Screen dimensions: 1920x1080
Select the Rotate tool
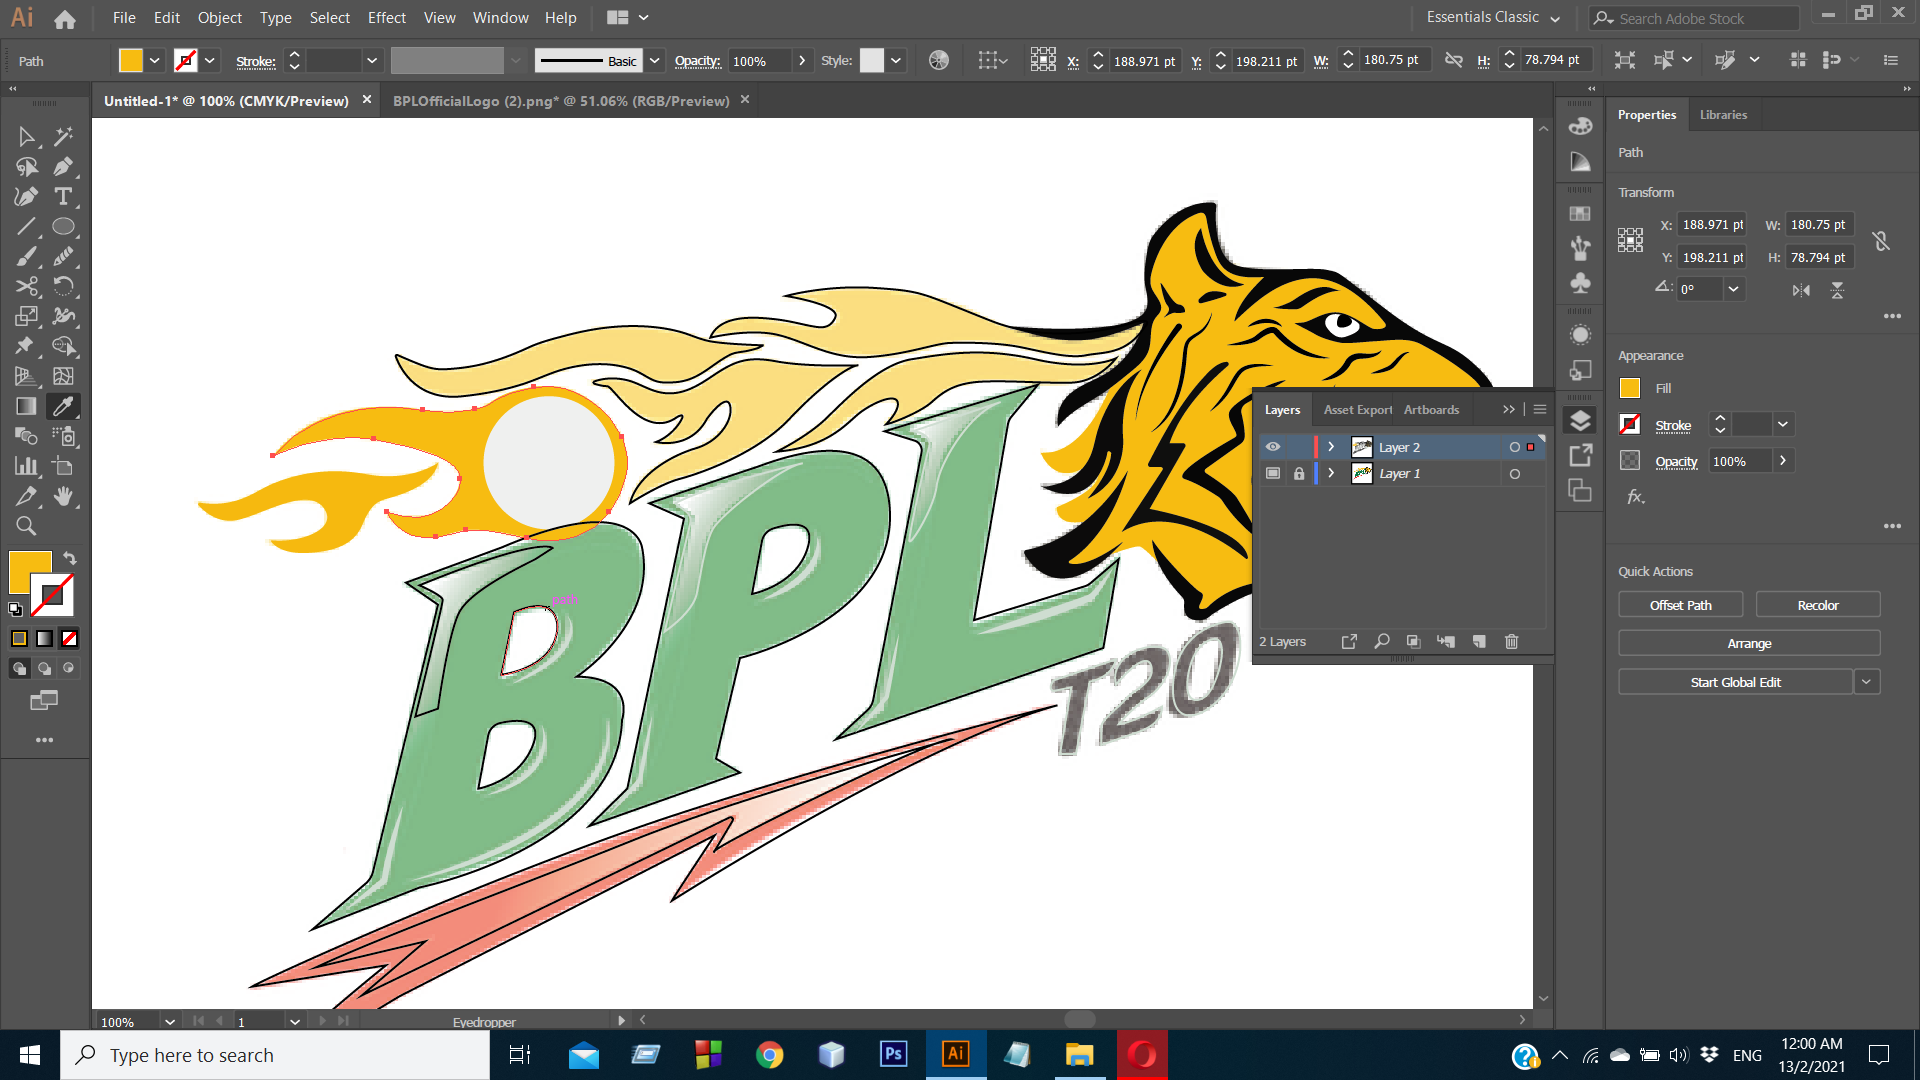pyautogui.click(x=63, y=287)
